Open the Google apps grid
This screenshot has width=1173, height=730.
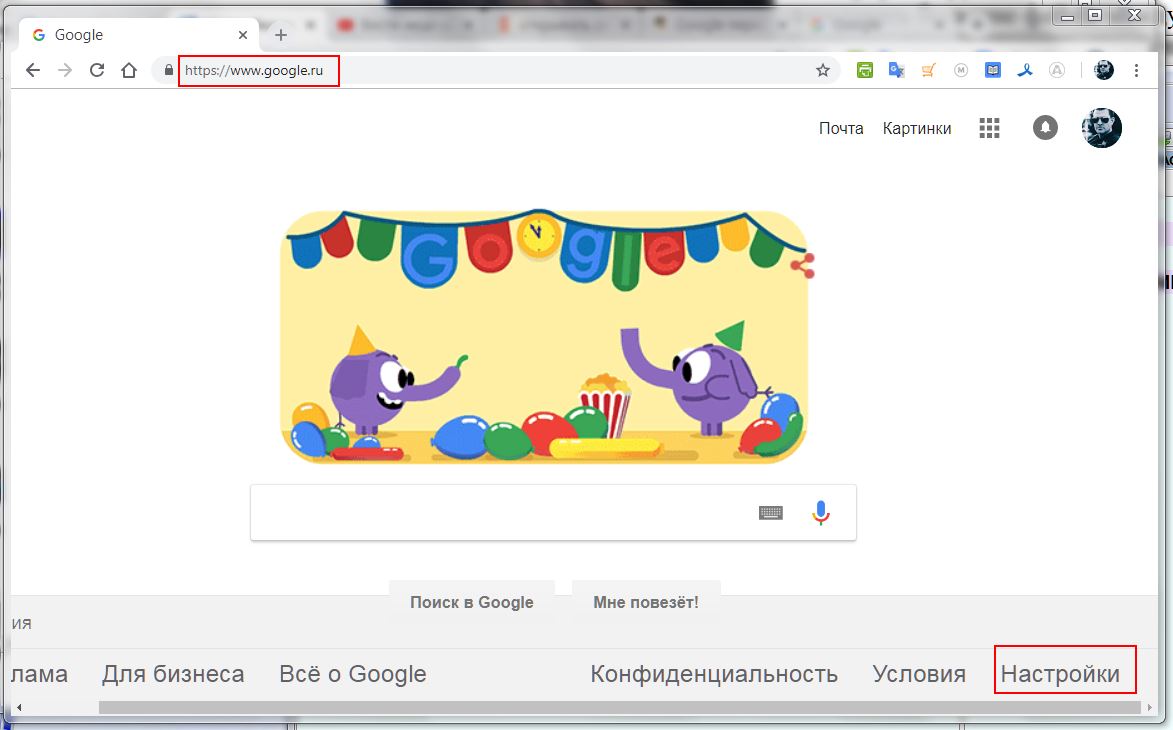click(x=990, y=129)
